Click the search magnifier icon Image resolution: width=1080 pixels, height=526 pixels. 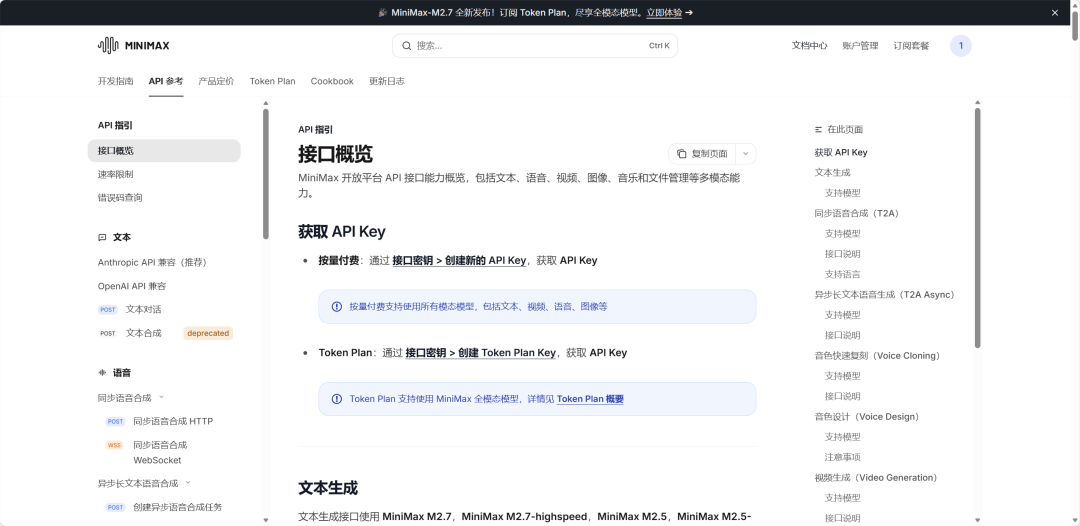coord(406,46)
